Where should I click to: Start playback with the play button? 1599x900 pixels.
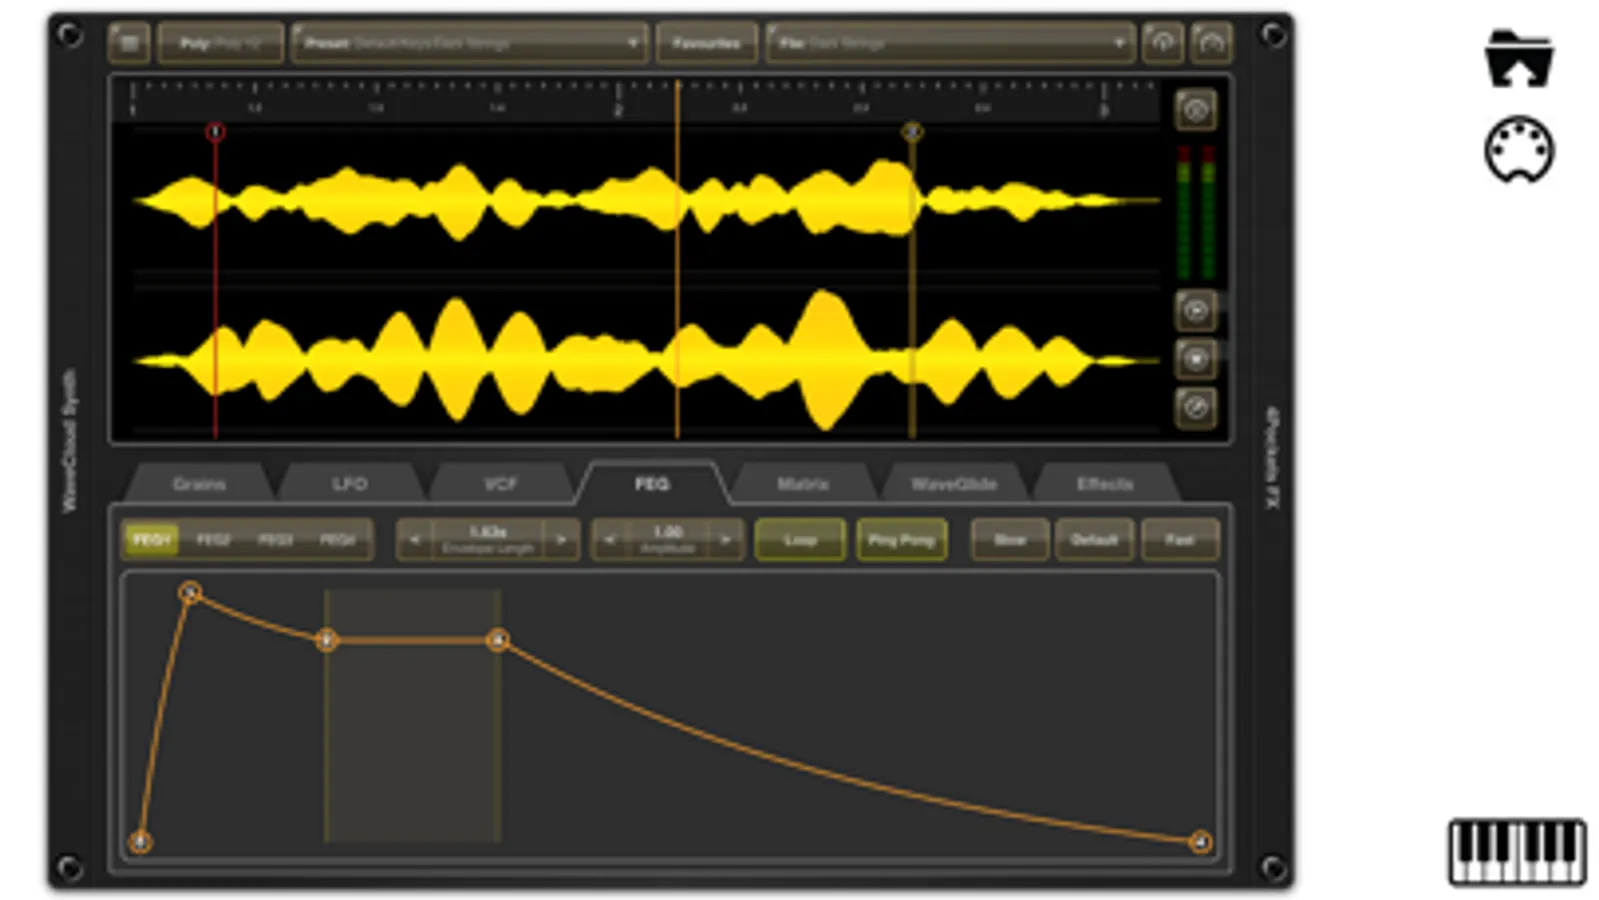coord(1195,311)
